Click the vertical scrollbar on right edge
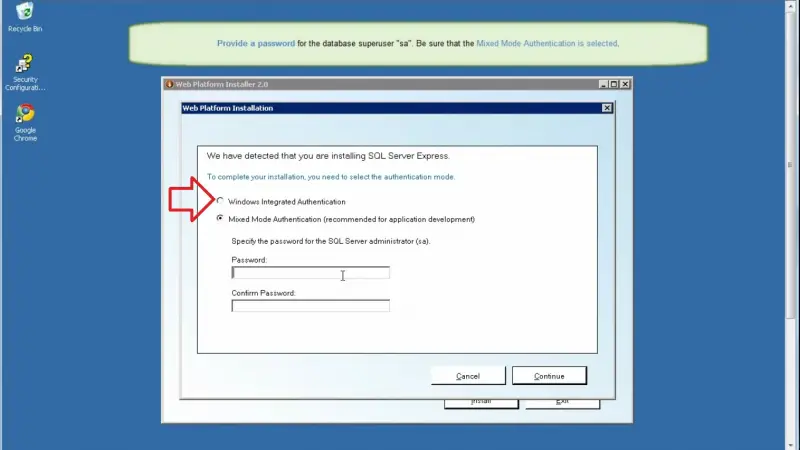Screen dimensions: 800x450 click(790, 165)
